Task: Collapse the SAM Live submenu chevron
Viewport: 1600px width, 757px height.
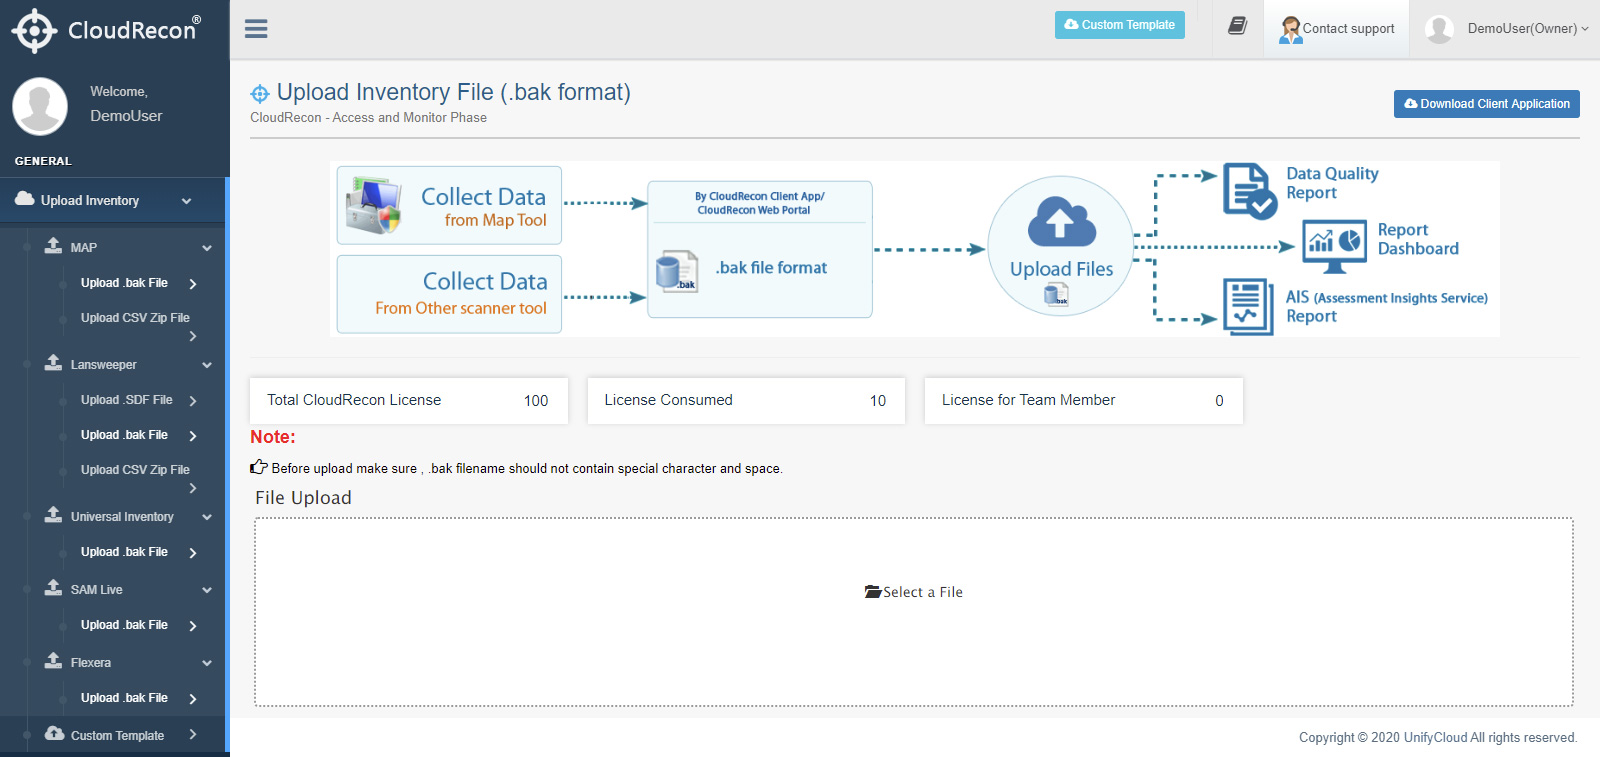Action: (207, 590)
